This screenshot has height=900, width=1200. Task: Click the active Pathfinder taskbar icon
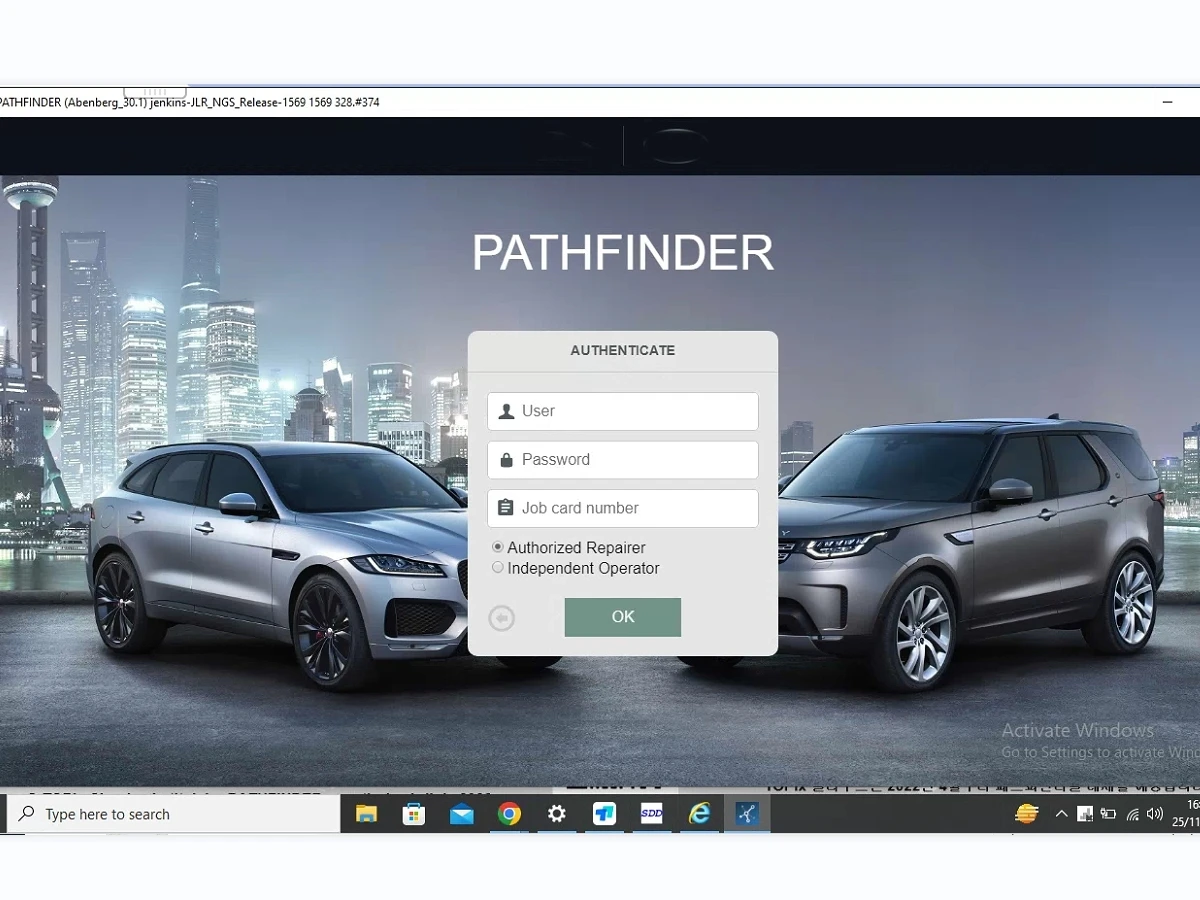coord(747,814)
